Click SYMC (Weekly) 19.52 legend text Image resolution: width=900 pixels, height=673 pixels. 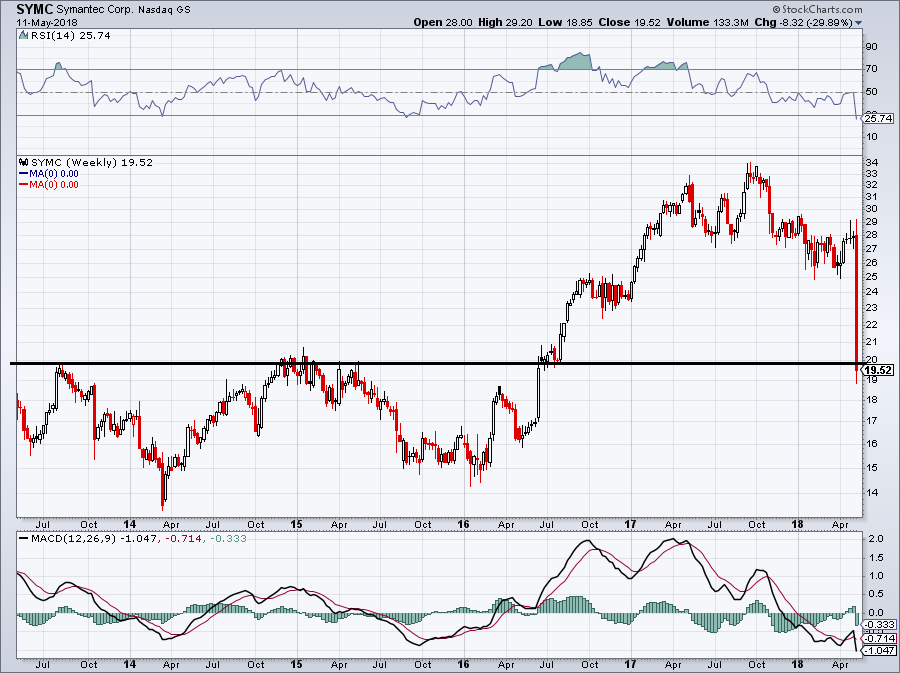[92, 162]
